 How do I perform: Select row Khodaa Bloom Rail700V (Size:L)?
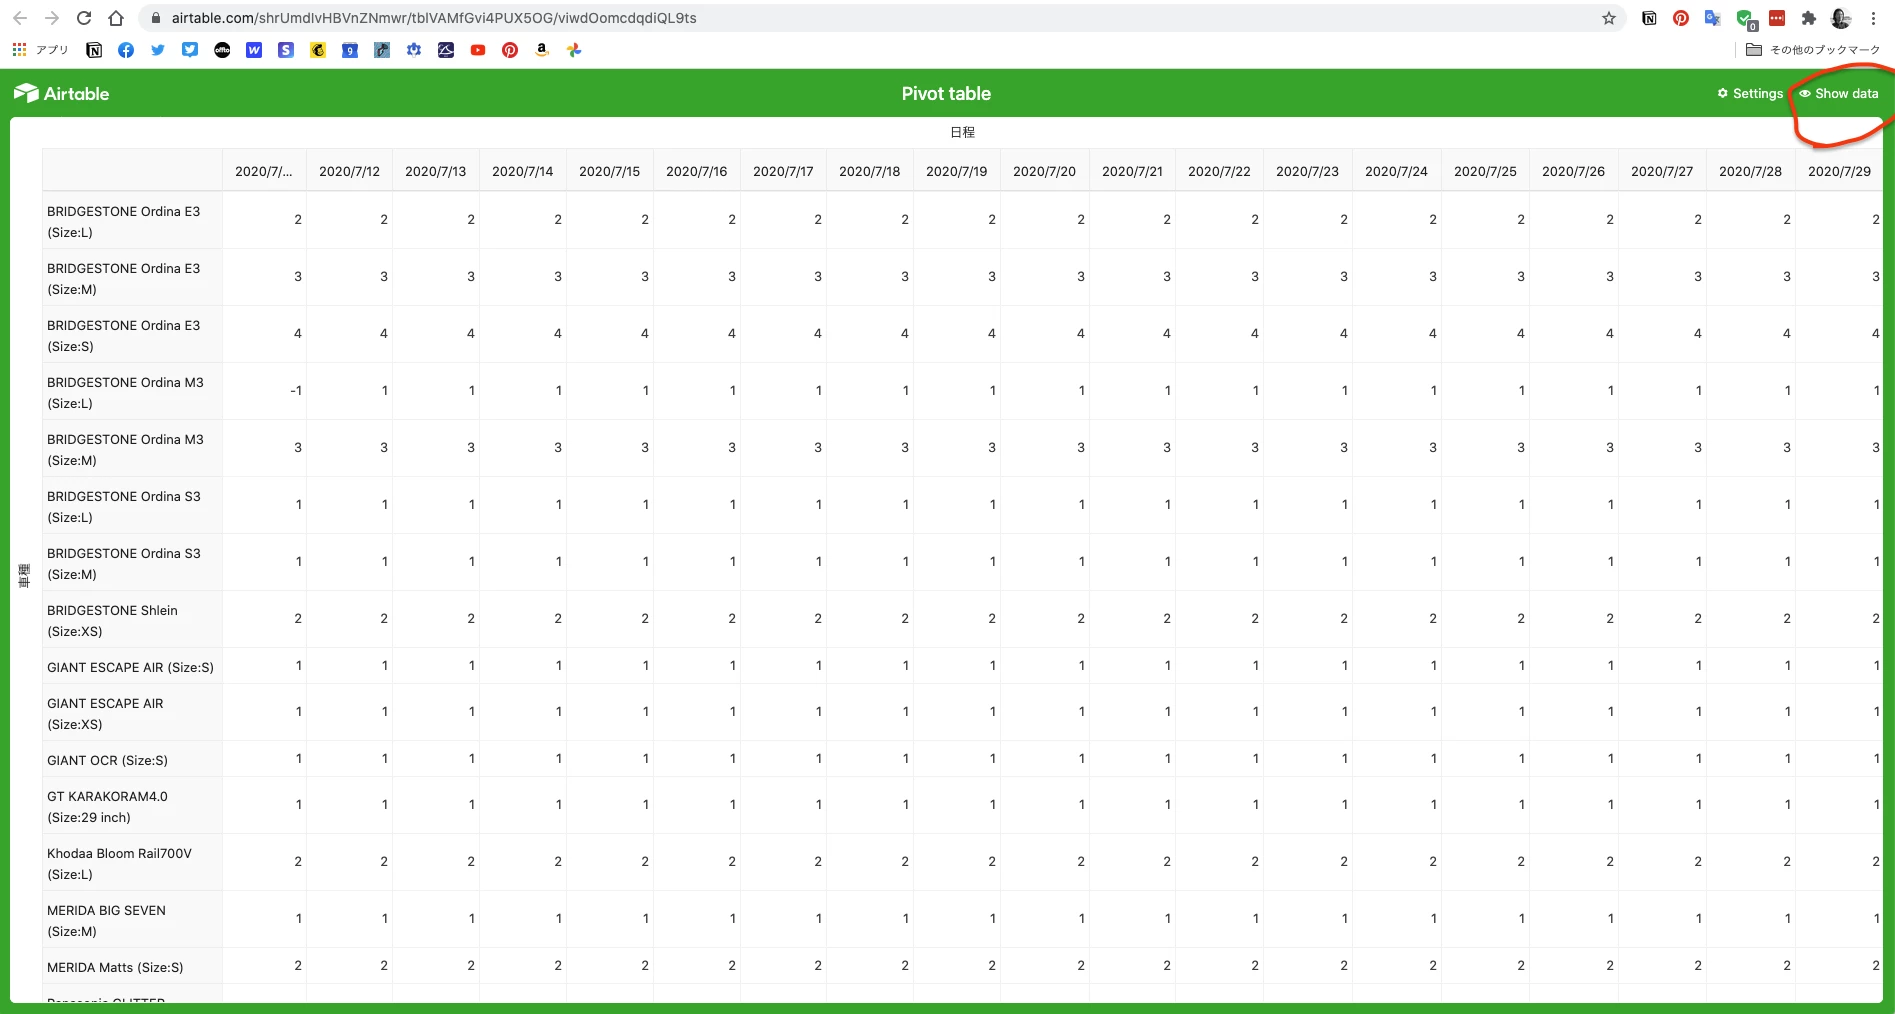[132, 863]
